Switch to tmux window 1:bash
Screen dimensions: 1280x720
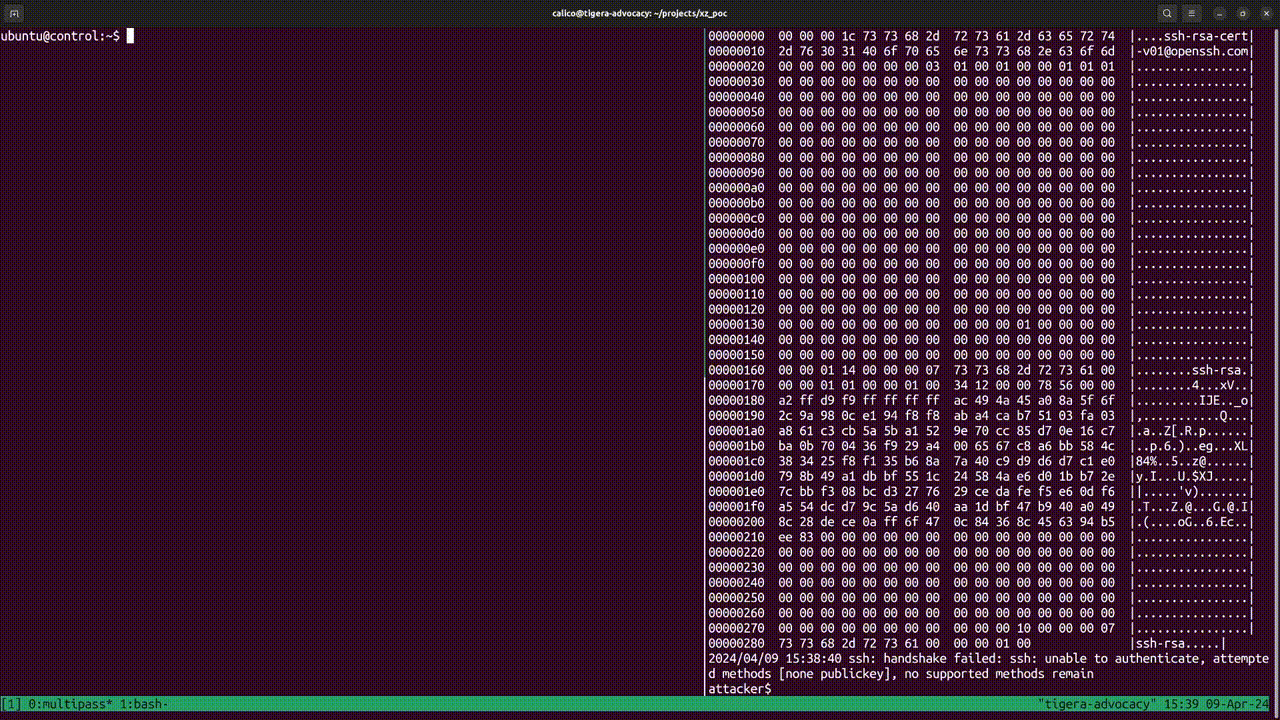[x=143, y=704]
